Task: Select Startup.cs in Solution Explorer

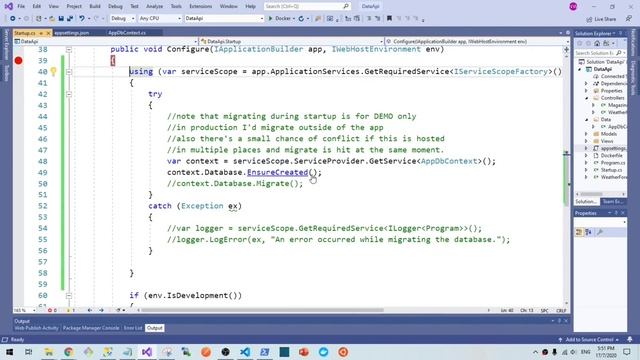Action: pos(611,170)
